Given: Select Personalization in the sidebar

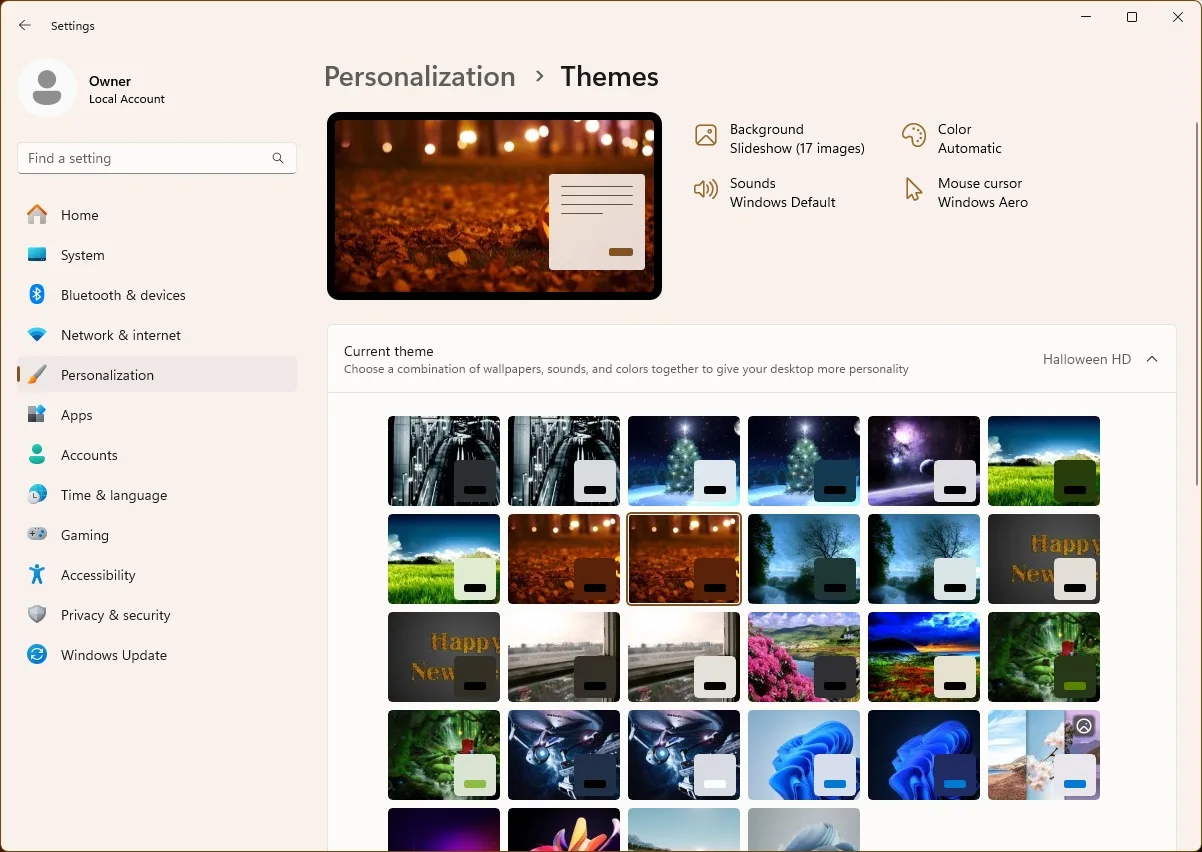Looking at the screenshot, I should point(157,375).
